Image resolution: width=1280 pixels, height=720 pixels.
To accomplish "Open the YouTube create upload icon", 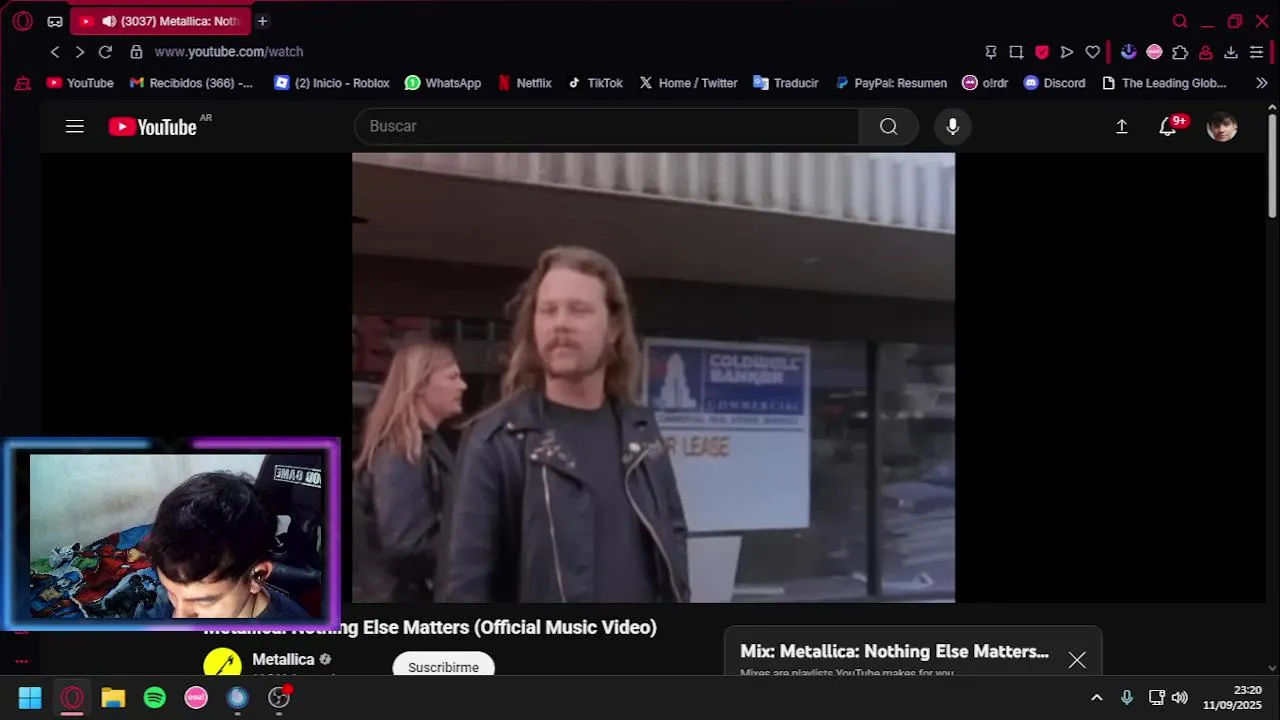I will coord(1122,126).
